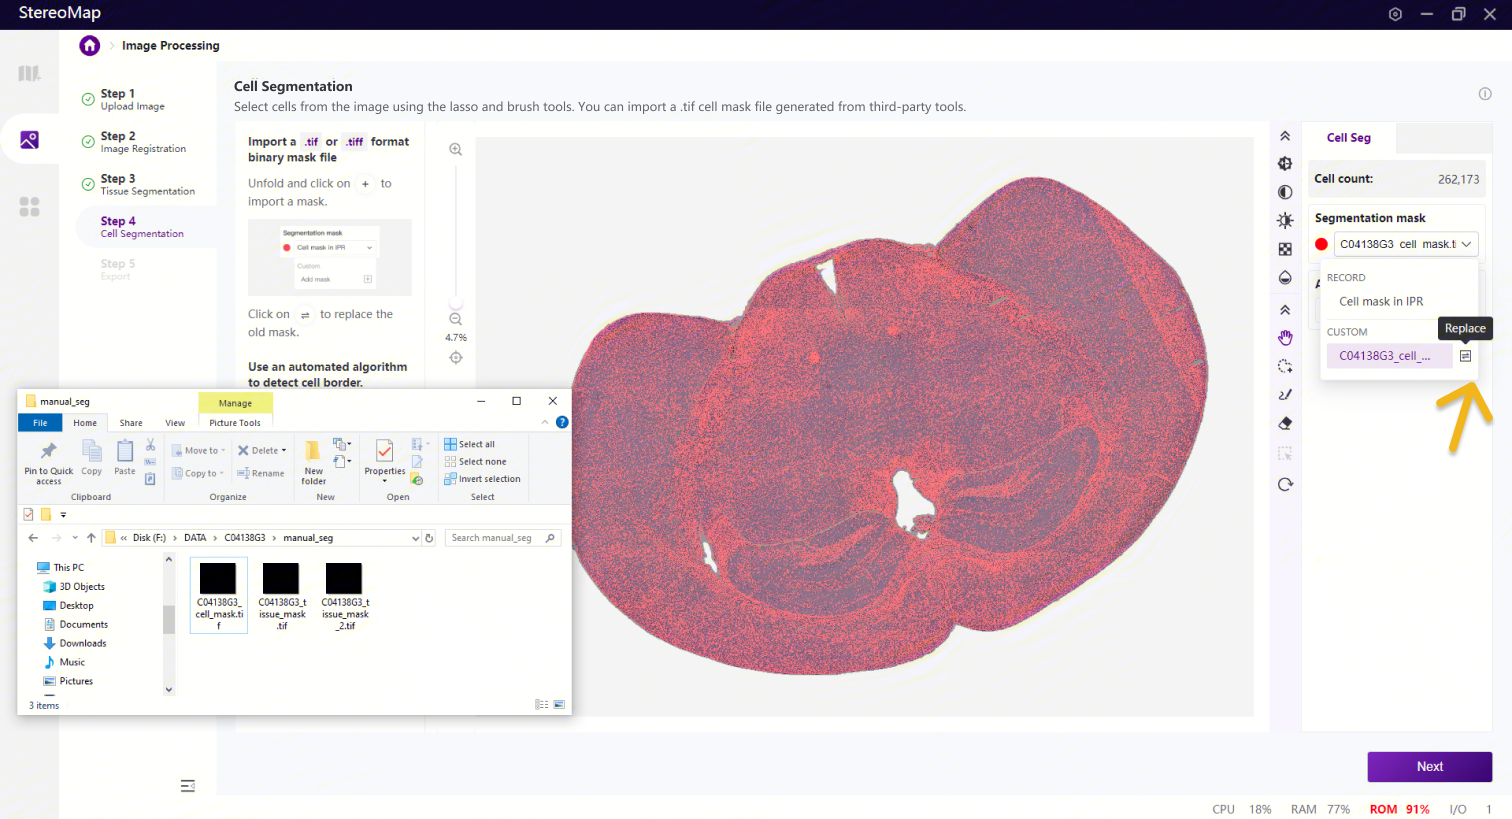Click the undo/redo circular arrow tool
Screen dimensions: 1512x819
point(1285,484)
